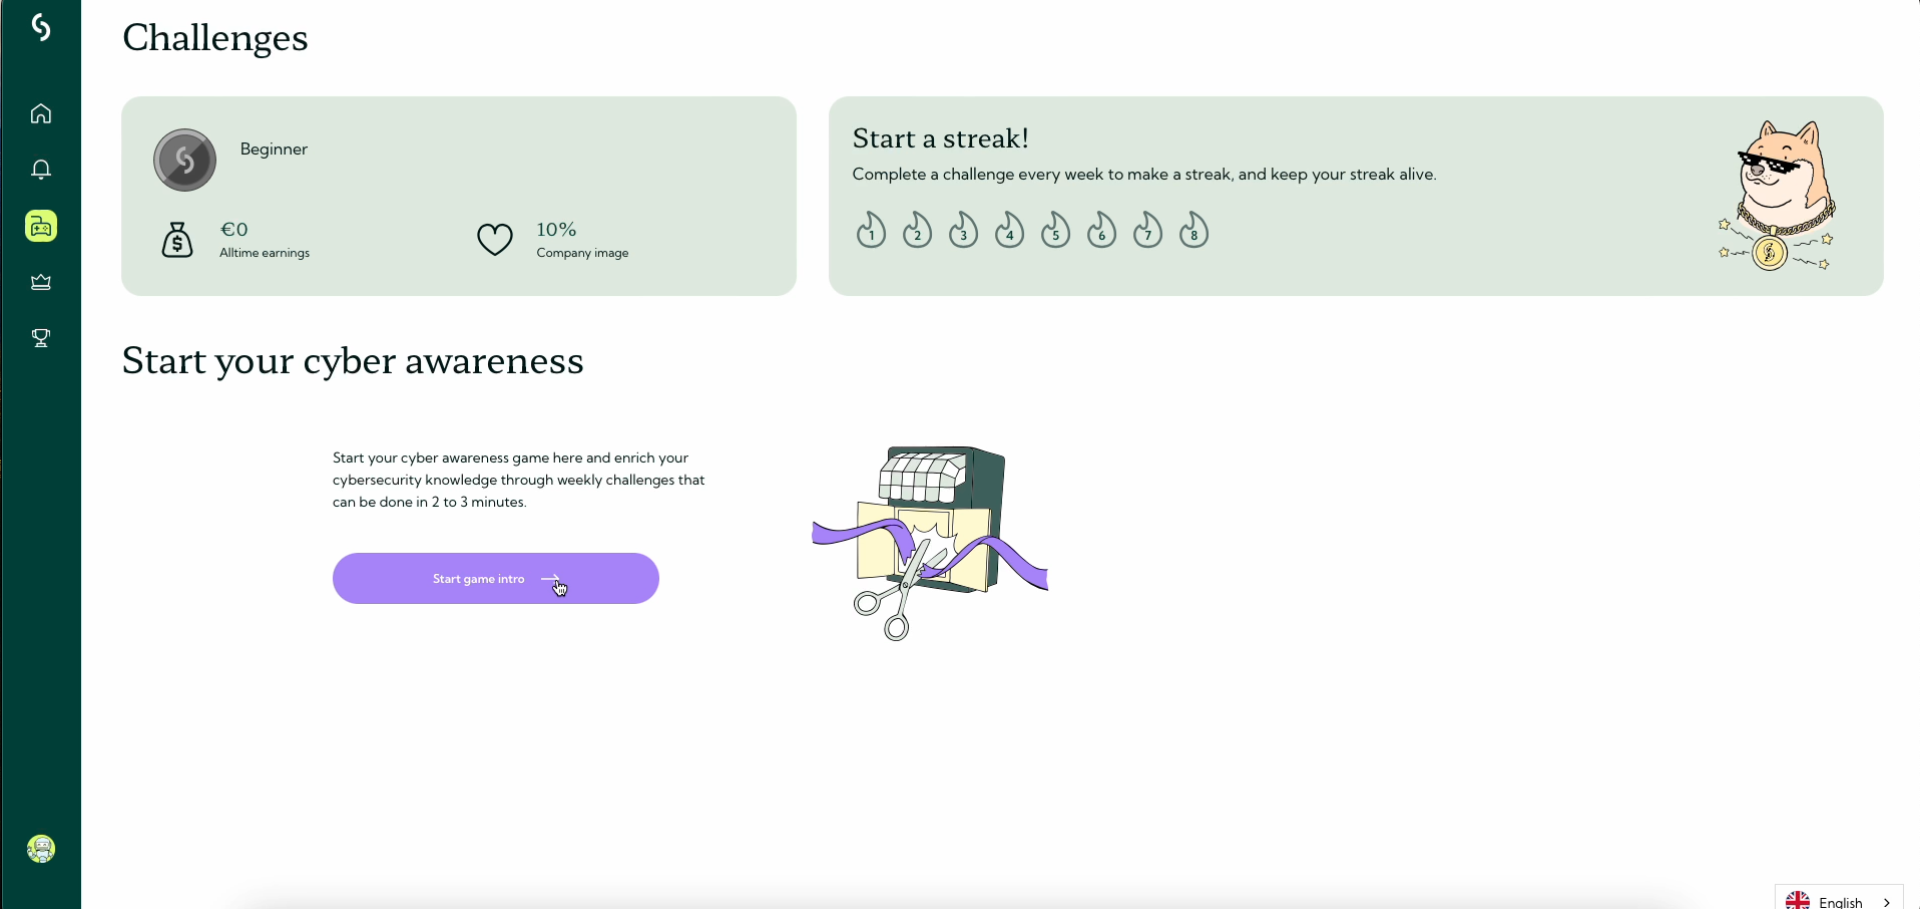The height and width of the screenshot is (909, 1920).
Task: Click the home icon in sidebar
Action: 41,114
